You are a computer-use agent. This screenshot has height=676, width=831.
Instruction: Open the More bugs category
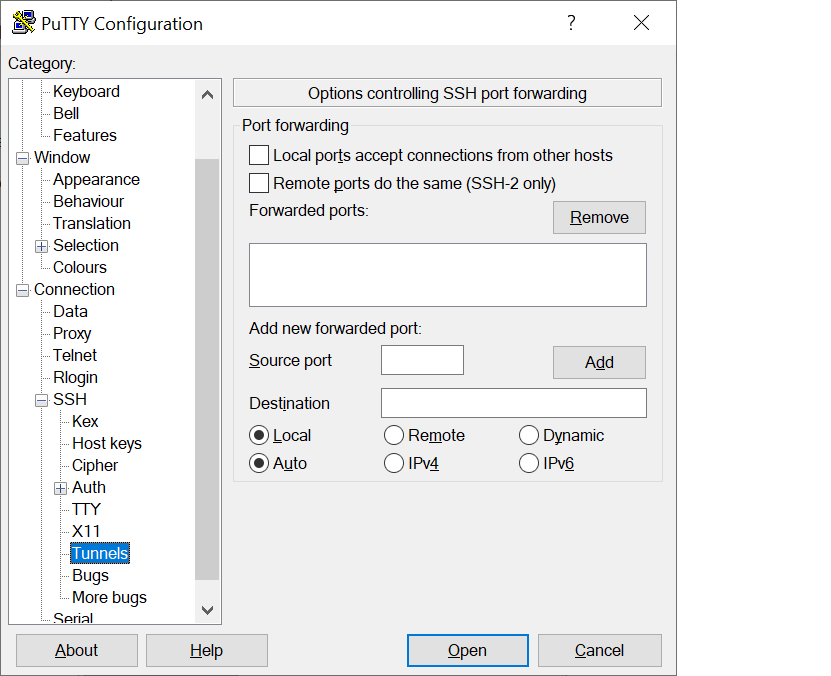[x=110, y=597]
